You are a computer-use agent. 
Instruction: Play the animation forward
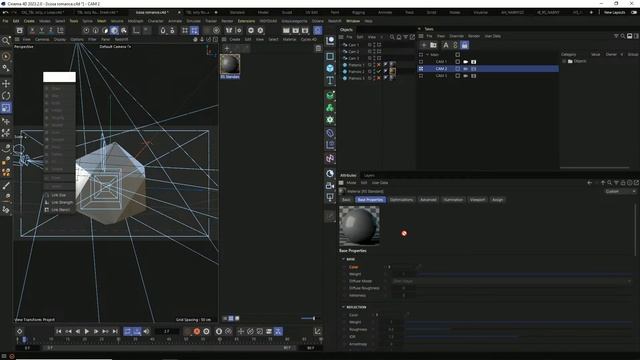click(x=87, y=331)
